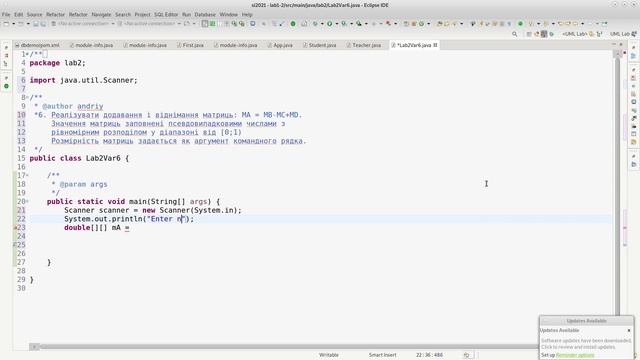640x360 pixels.
Task: Open the Run menu
Action: (x=187, y=14)
